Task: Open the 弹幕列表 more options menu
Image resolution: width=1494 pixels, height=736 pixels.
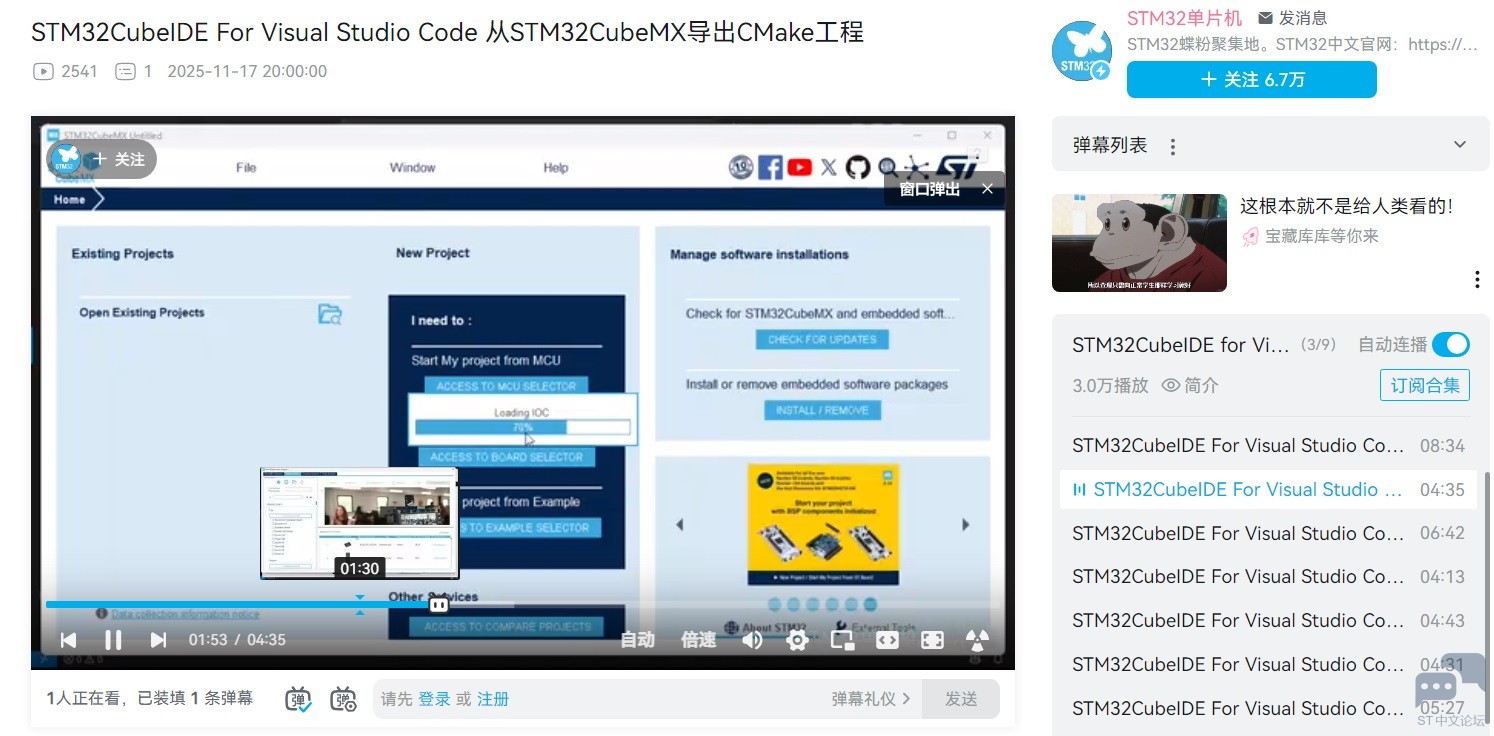Action: 1173,147
